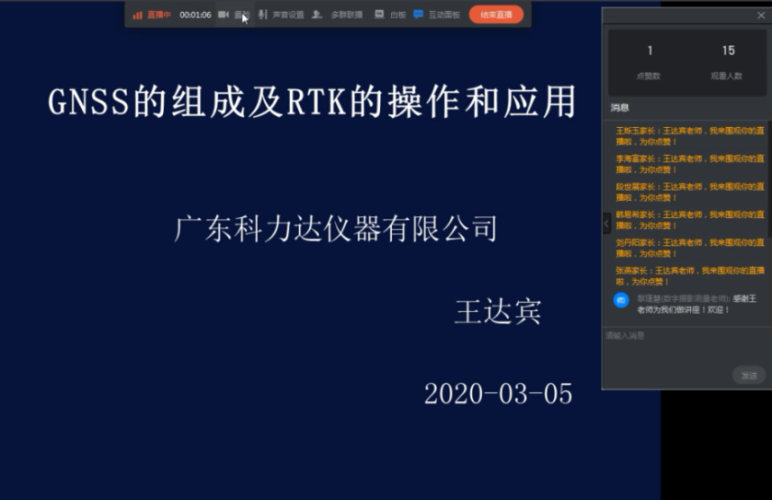The height and width of the screenshot is (500, 772).
Task: Click the first orange chat message
Action: (x=690, y=136)
